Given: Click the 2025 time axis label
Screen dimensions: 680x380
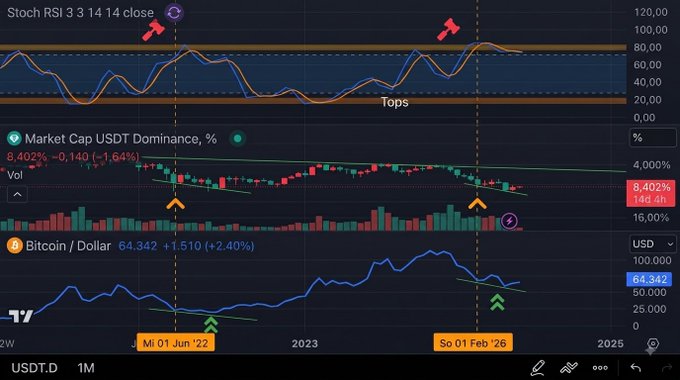Looking at the screenshot, I should point(610,344).
